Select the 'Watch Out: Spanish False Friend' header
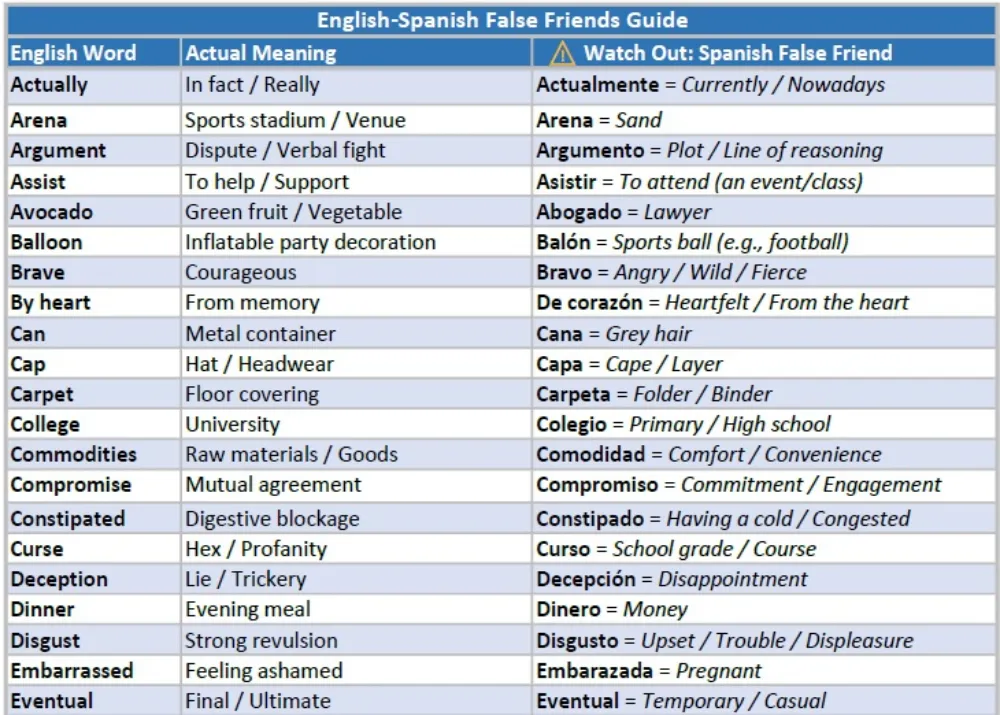The height and width of the screenshot is (715, 1000). 763,52
